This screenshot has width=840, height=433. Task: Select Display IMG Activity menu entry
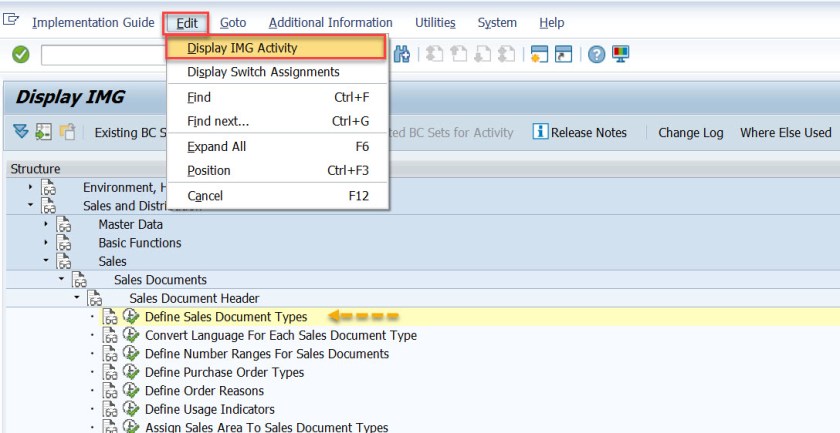(x=242, y=47)
